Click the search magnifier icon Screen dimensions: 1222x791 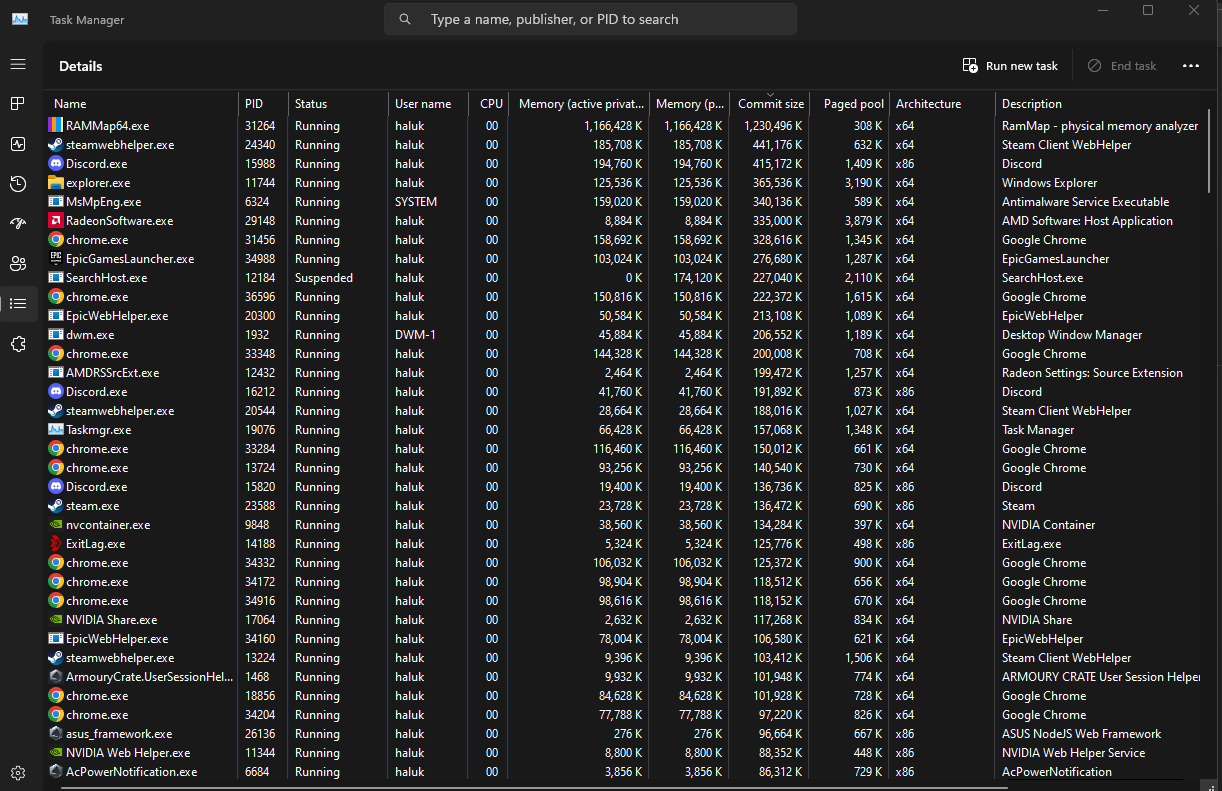point(405,19)
